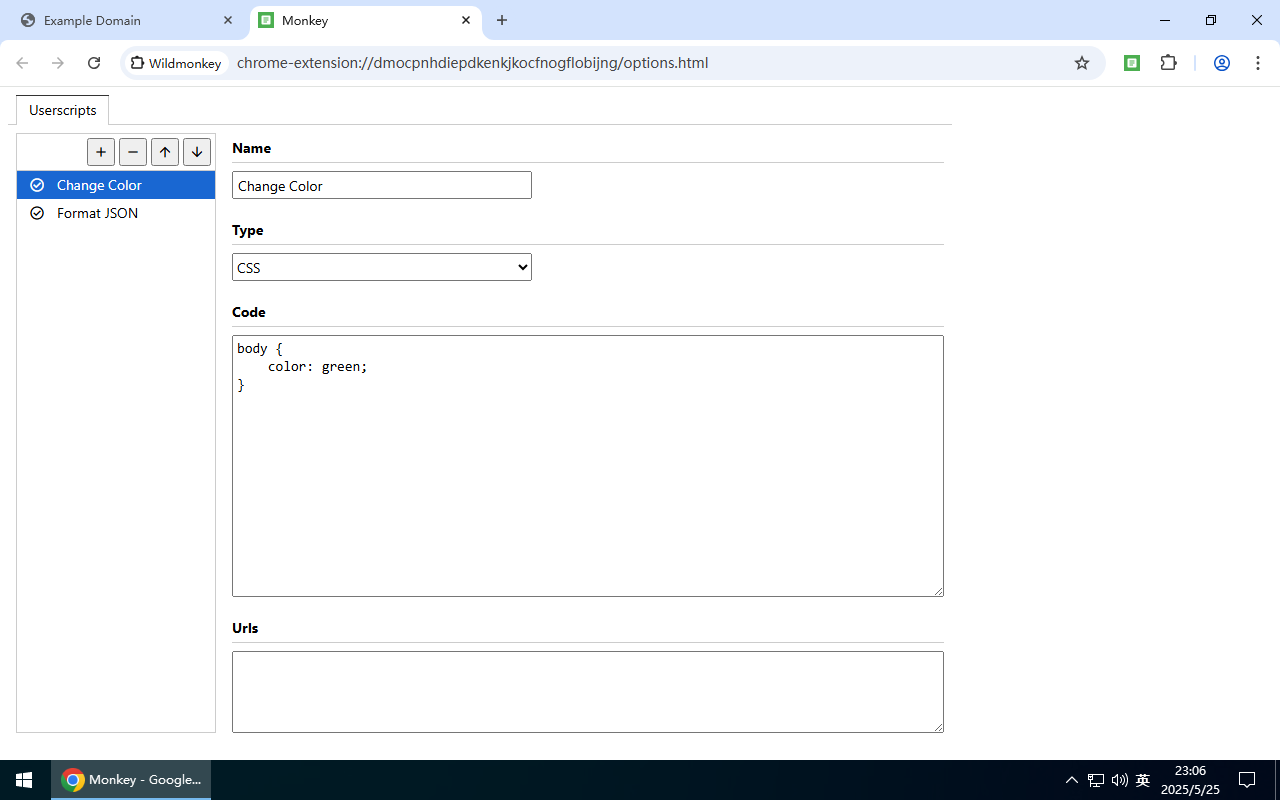Screen dimensions: 1280x800
Task: Click the Wildmonkey extension toolbar icon
Action: pyautogui.click(x=1132, y=63)
